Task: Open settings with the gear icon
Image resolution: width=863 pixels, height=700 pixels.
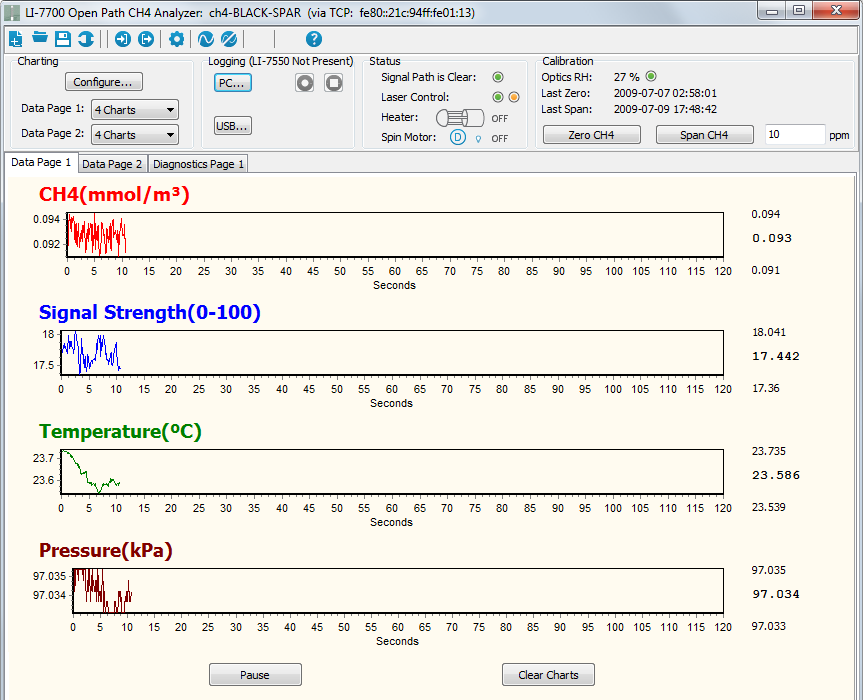Action: coord(176,39)
